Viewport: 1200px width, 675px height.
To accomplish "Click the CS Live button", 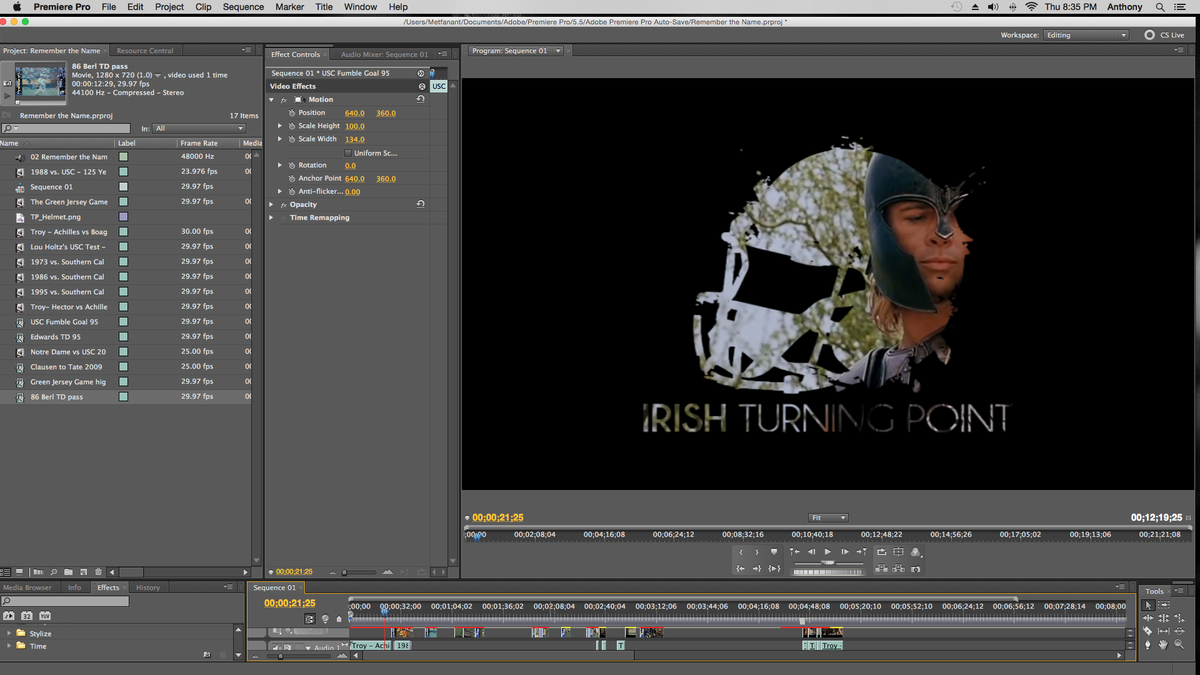I will coord(1165,35).
